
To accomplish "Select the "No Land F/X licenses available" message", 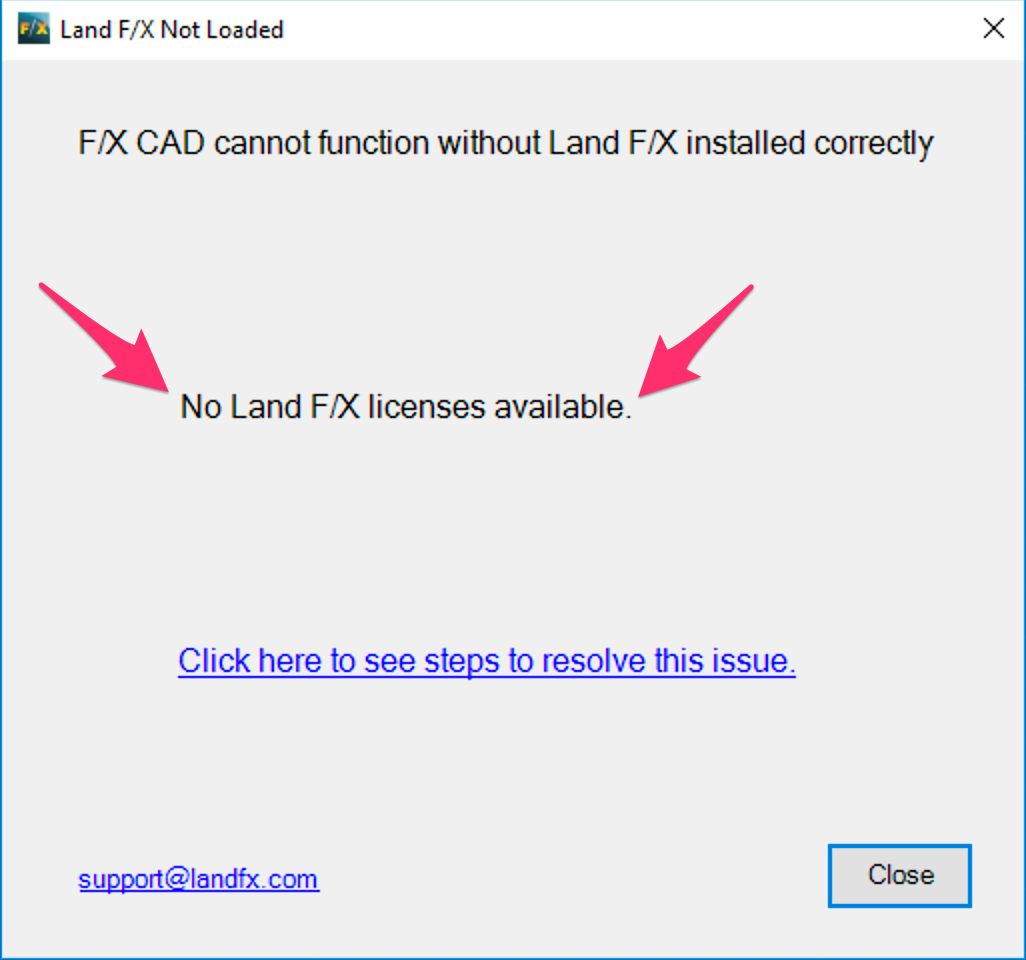I will tap(406, 406).
